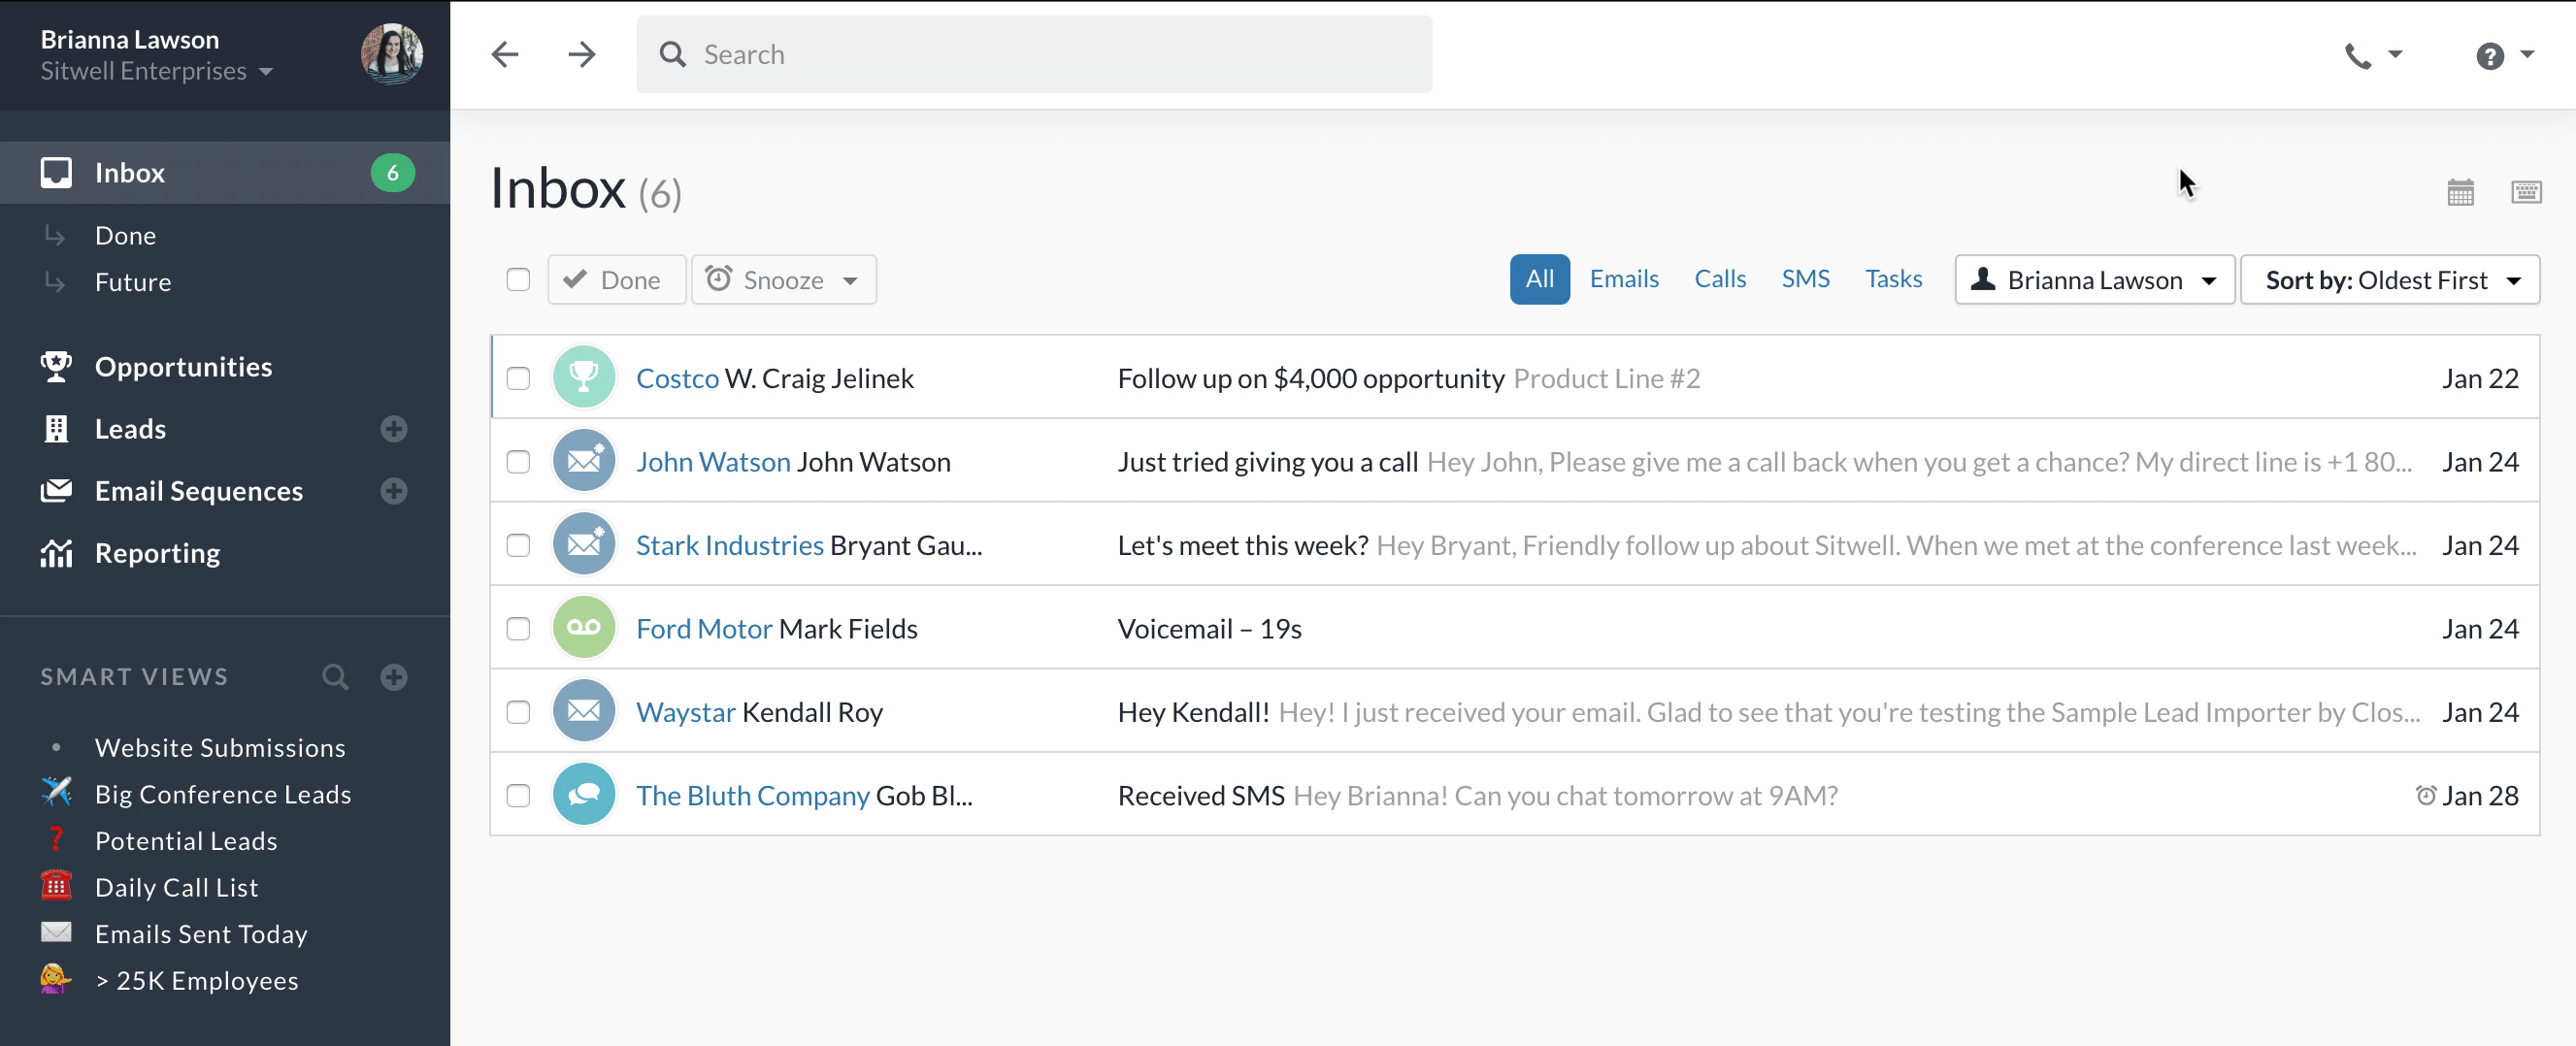This screenshot has width=2576, height=1046.
Task: Create a new email sequence with plus icon
Action: pos(394,491)
